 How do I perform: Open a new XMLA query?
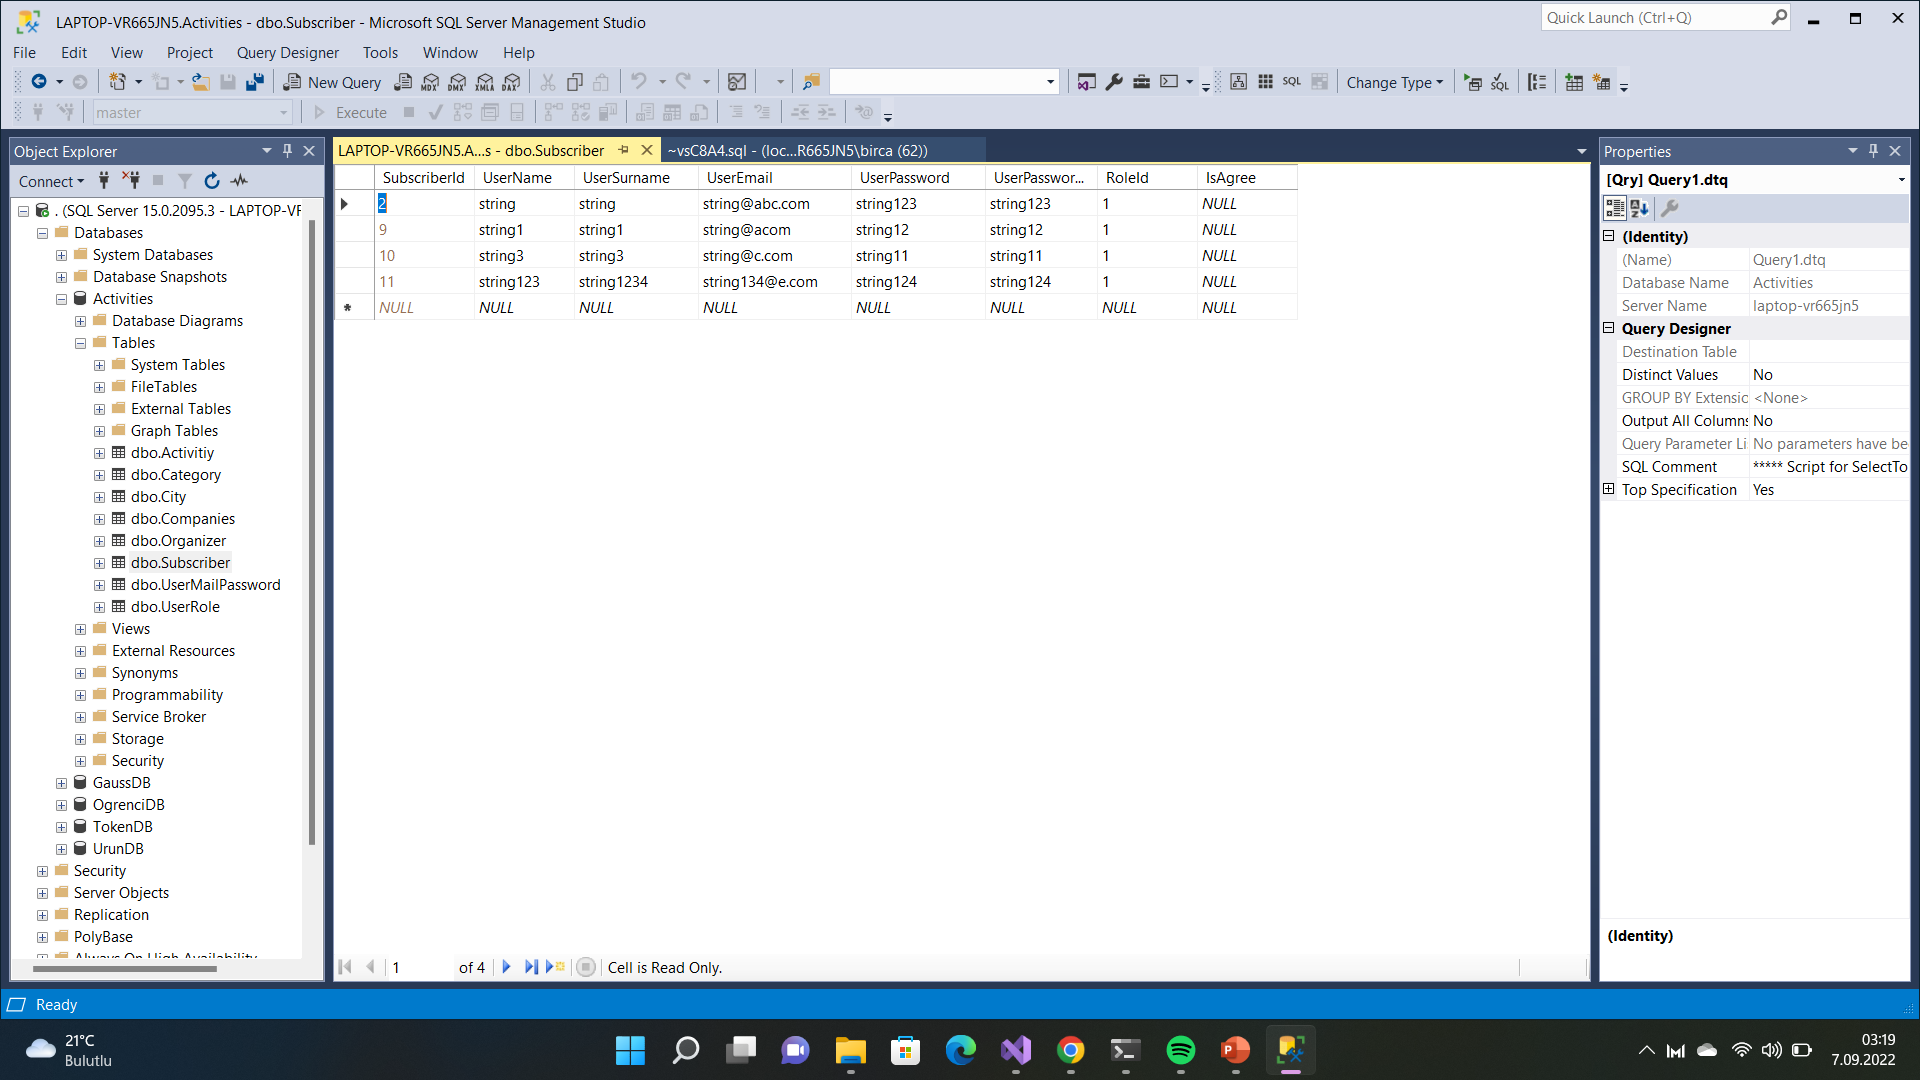click(485, 82)
